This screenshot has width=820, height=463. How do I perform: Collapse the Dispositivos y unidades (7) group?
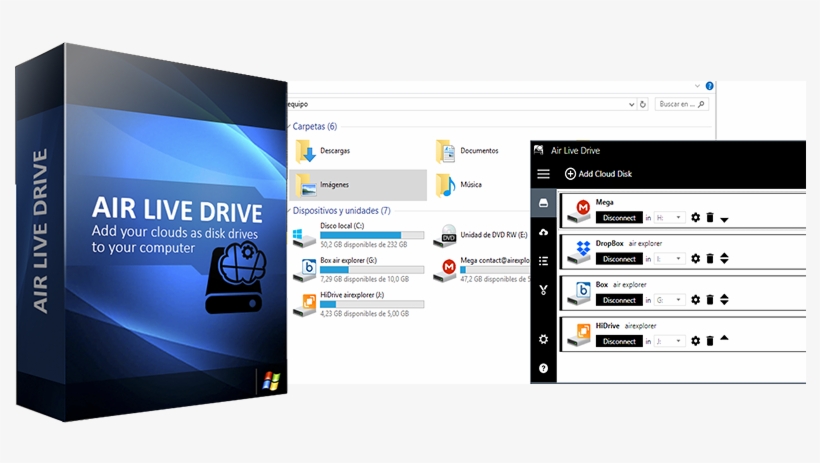click(289, 211)
